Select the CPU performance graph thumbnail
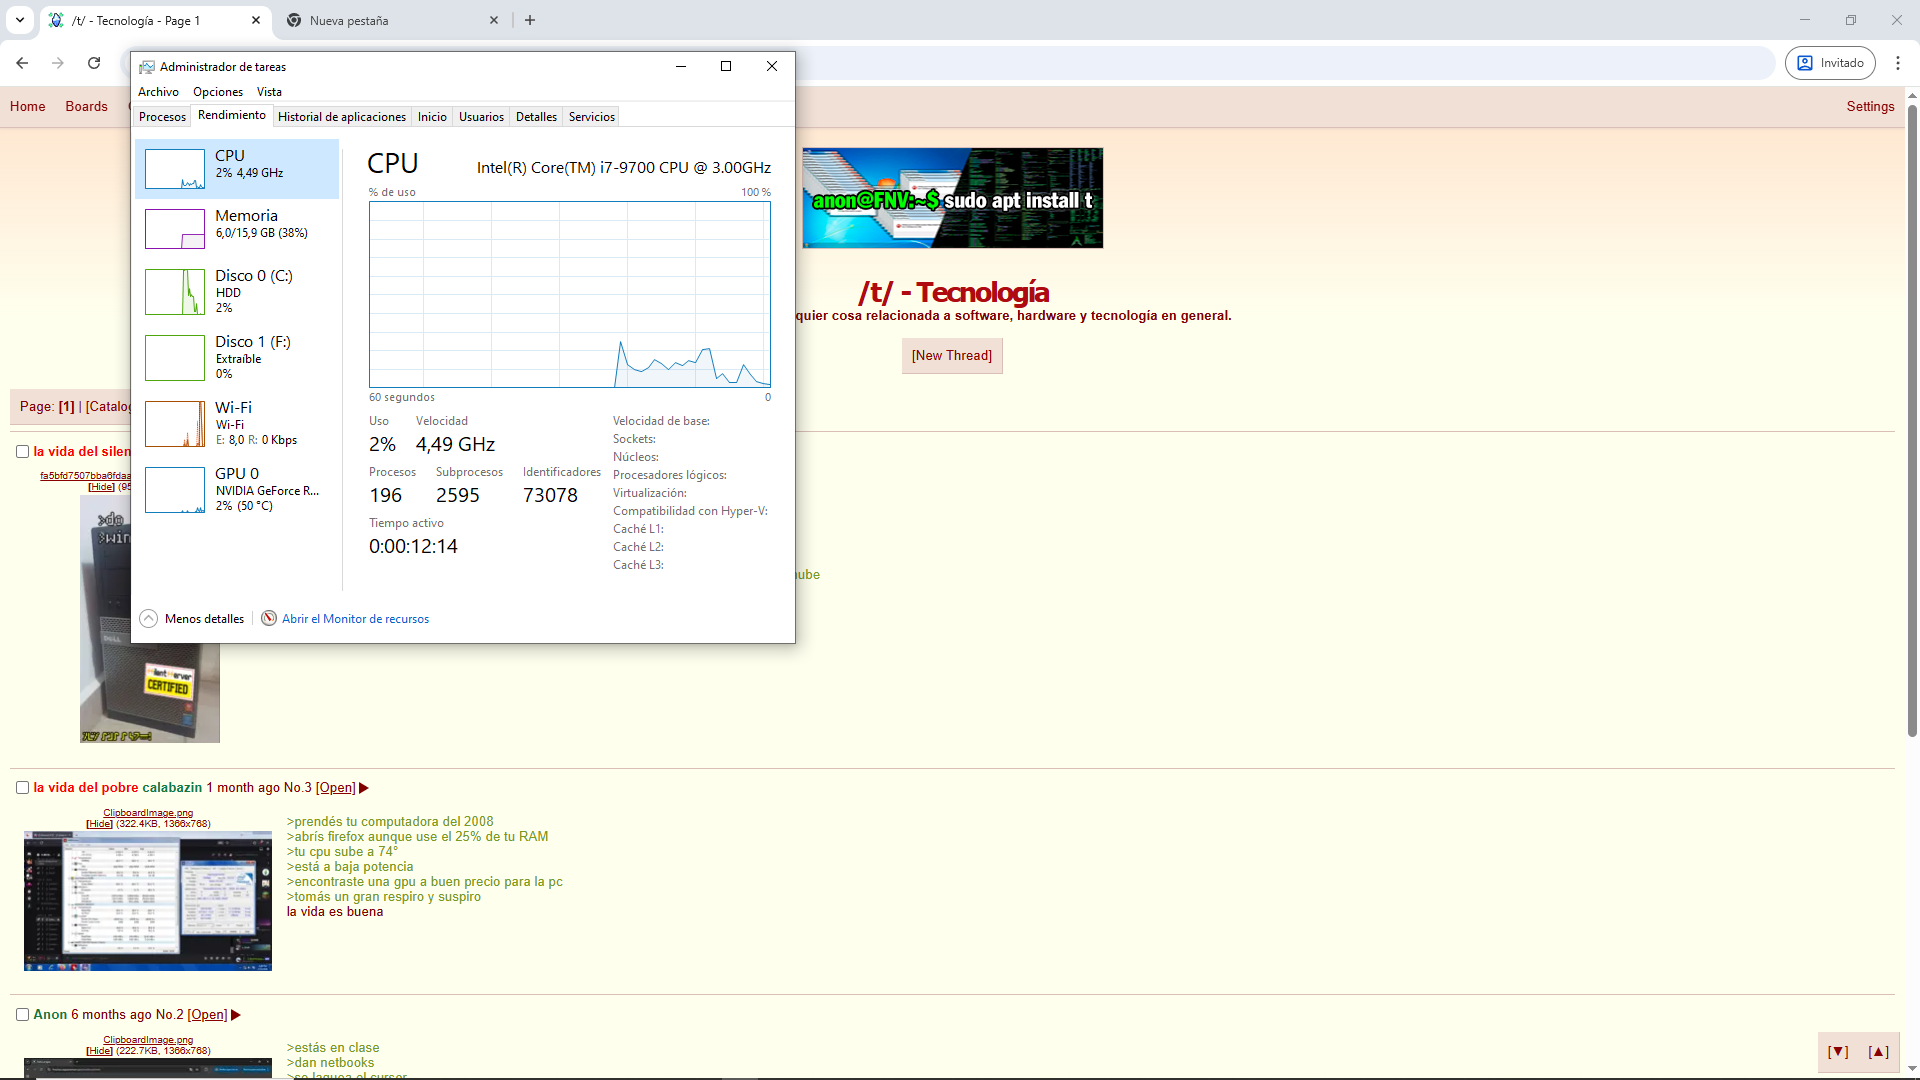 [175, 169]
